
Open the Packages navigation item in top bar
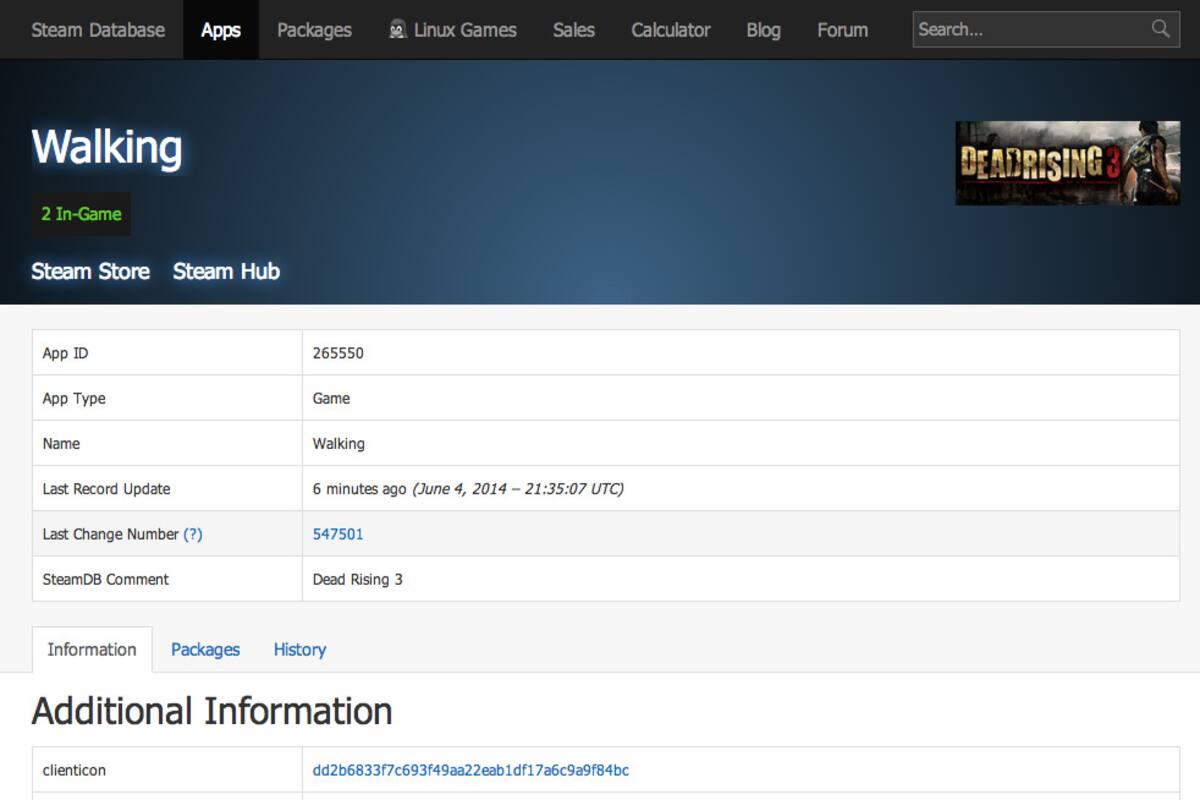coord(314,30)
